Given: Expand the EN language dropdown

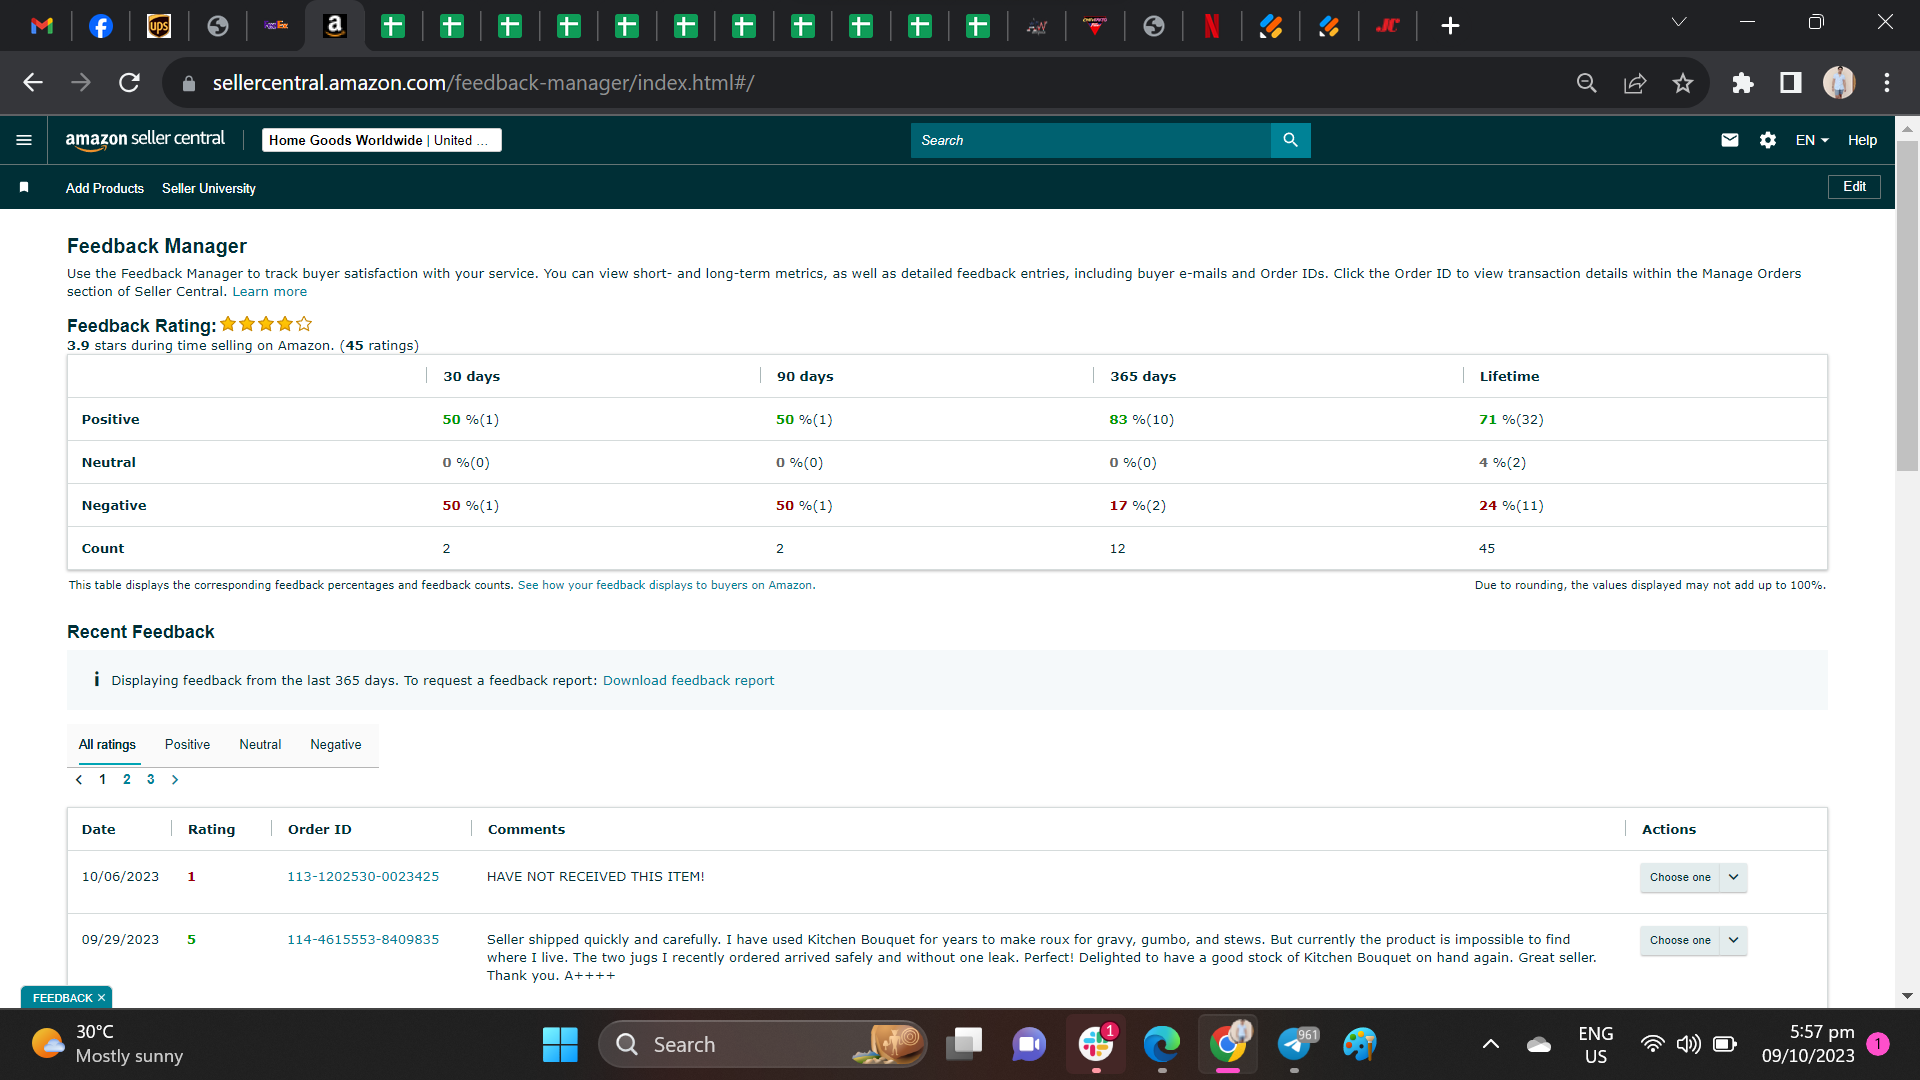Looking at the screenshot, I should [x=1812, y=140].
